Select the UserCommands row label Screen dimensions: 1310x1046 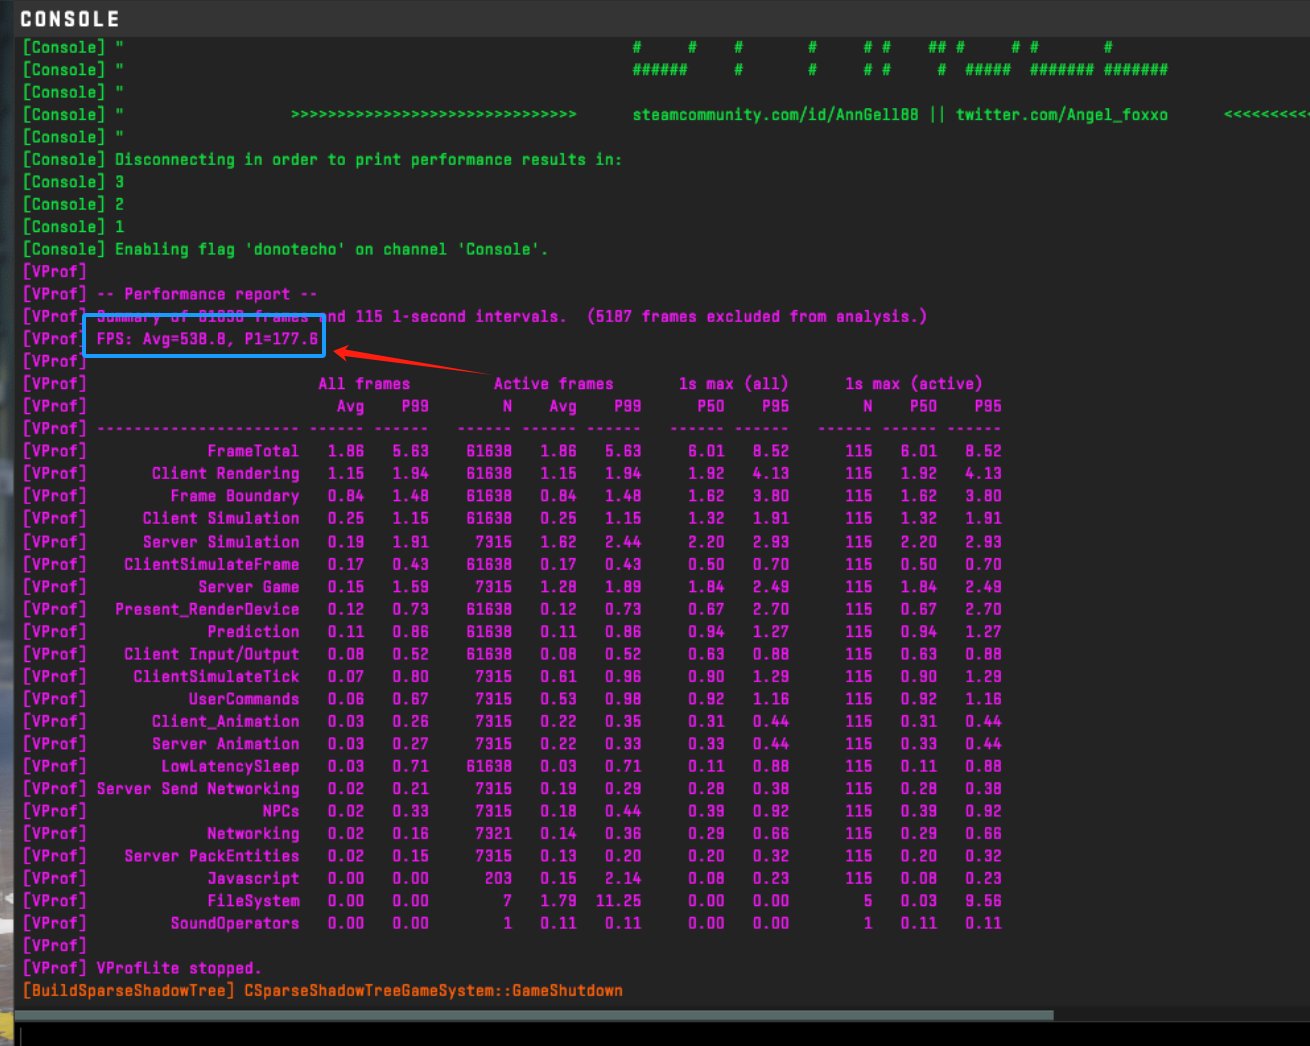(x=244, y=699)
